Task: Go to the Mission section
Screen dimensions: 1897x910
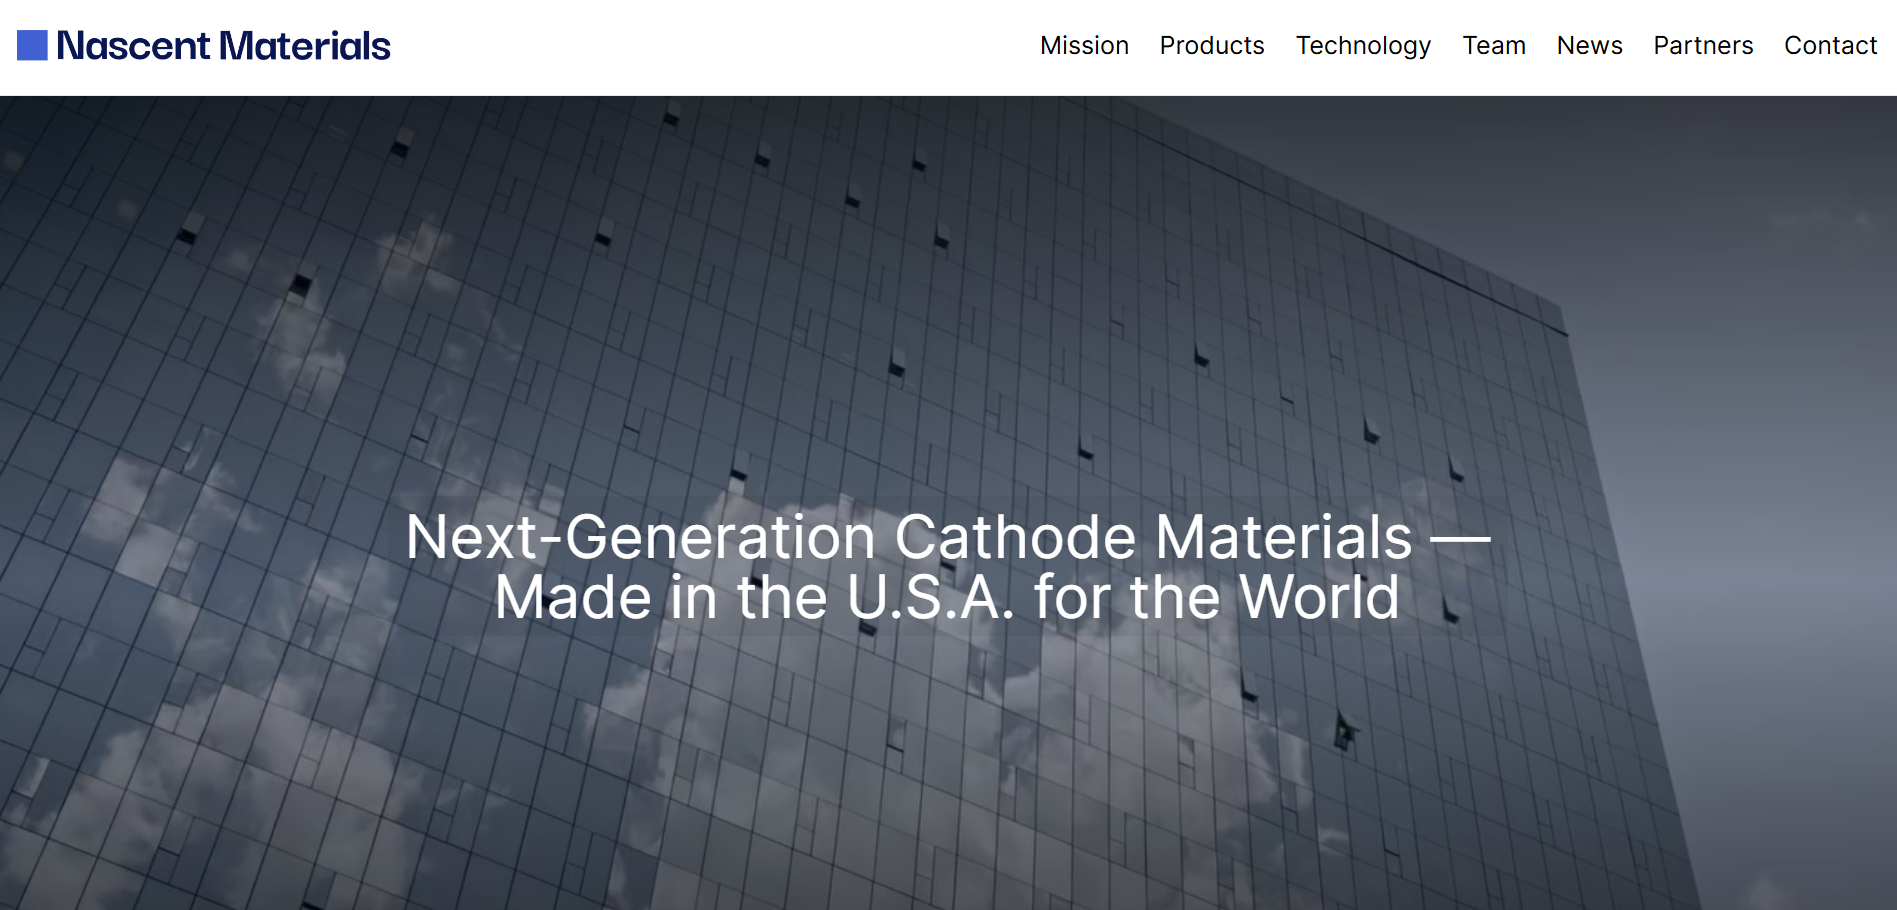Action: click(x=1084, y=46)
